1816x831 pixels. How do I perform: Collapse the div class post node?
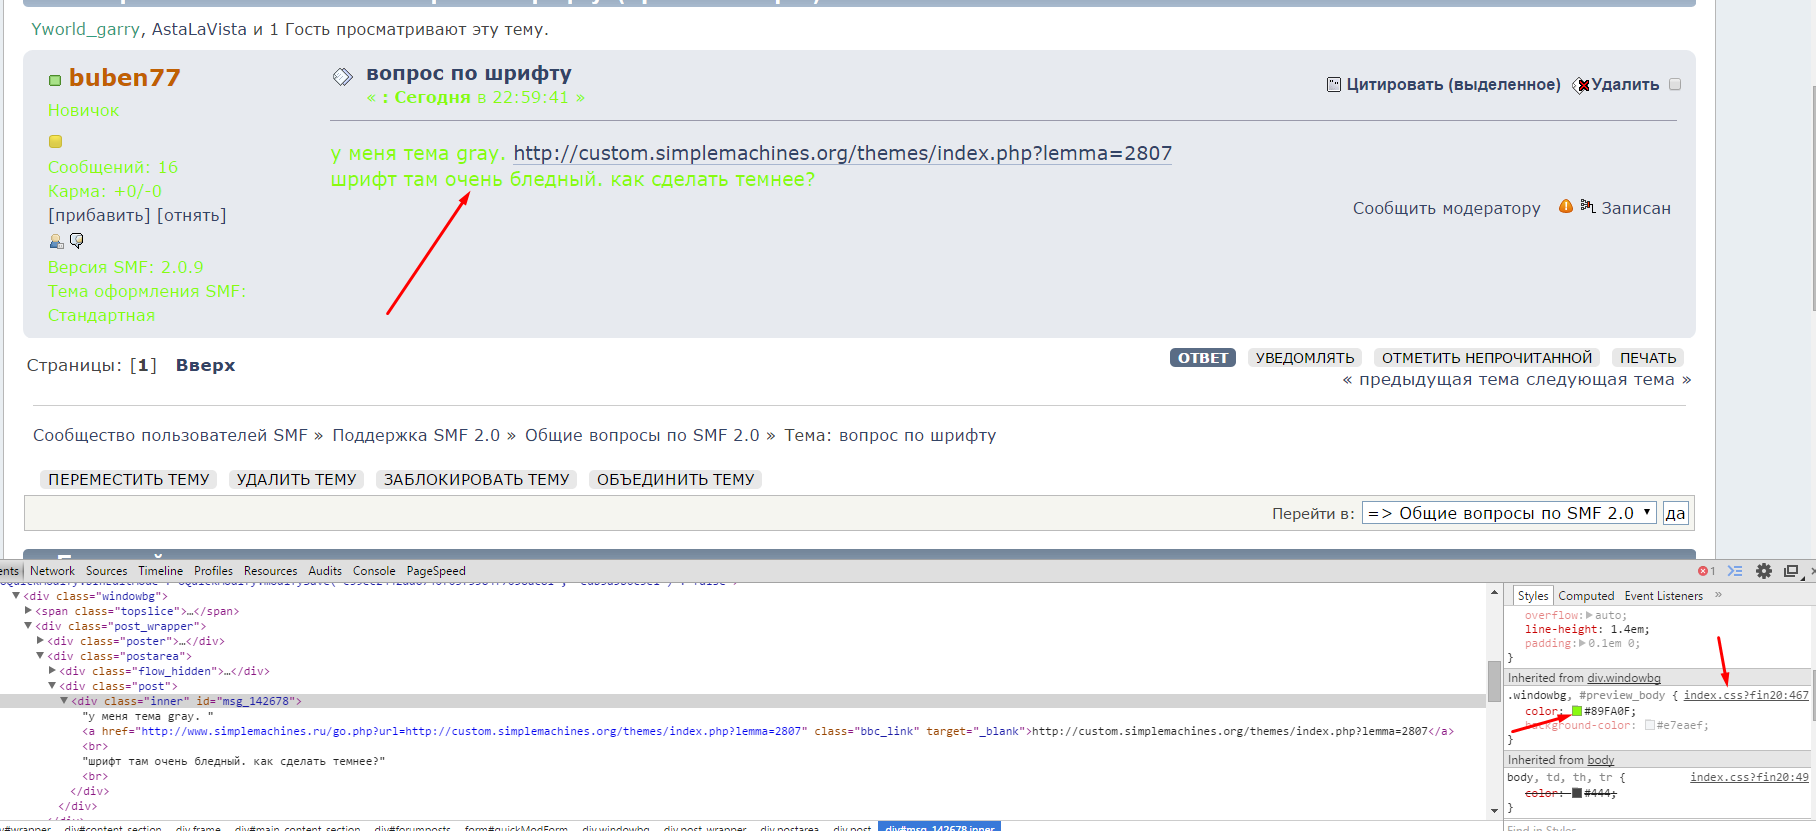click(52, 686)
